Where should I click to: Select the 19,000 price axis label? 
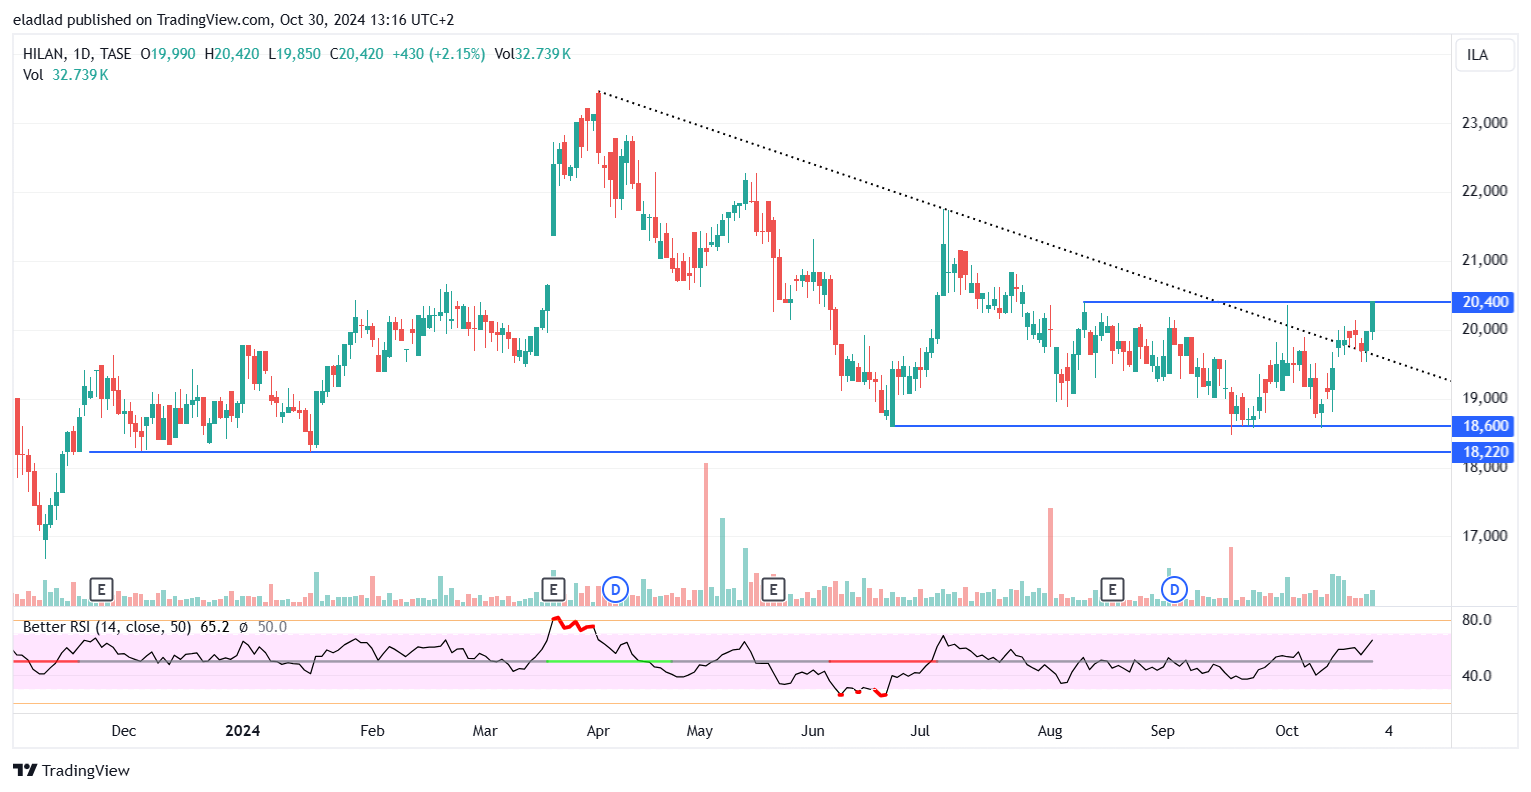tap(1485, 398)
